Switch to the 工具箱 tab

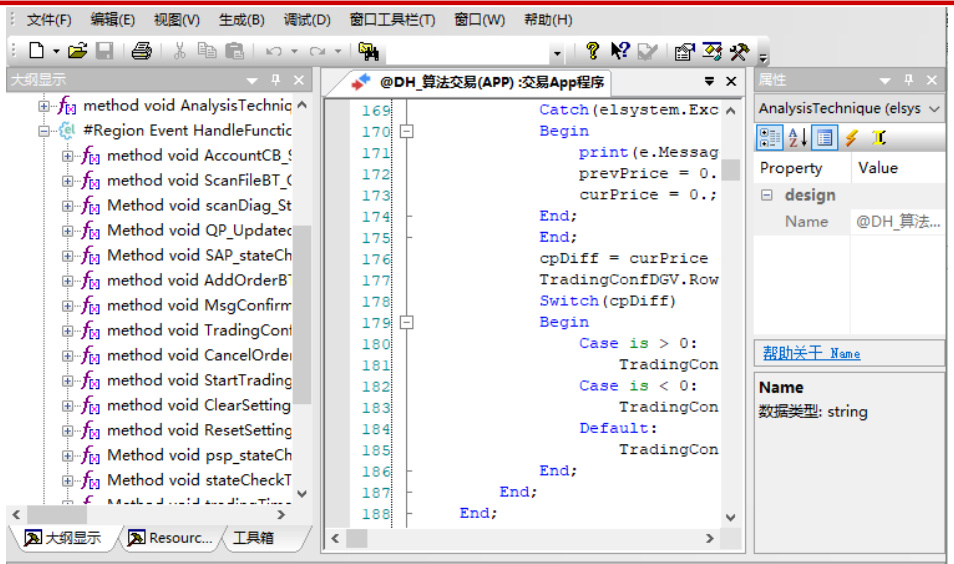click(254, 538)
